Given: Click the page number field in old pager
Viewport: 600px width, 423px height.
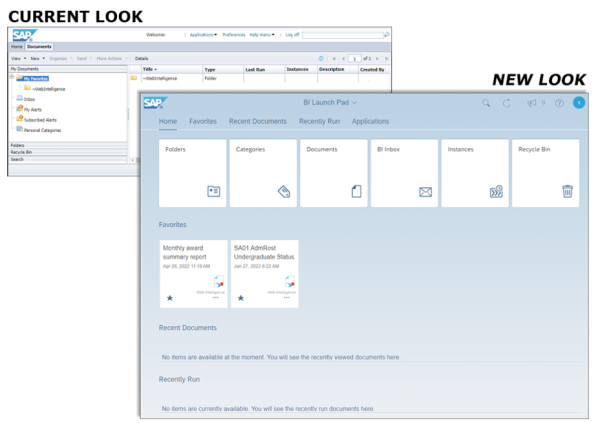Looking at the screenshot, I should 355,59.
